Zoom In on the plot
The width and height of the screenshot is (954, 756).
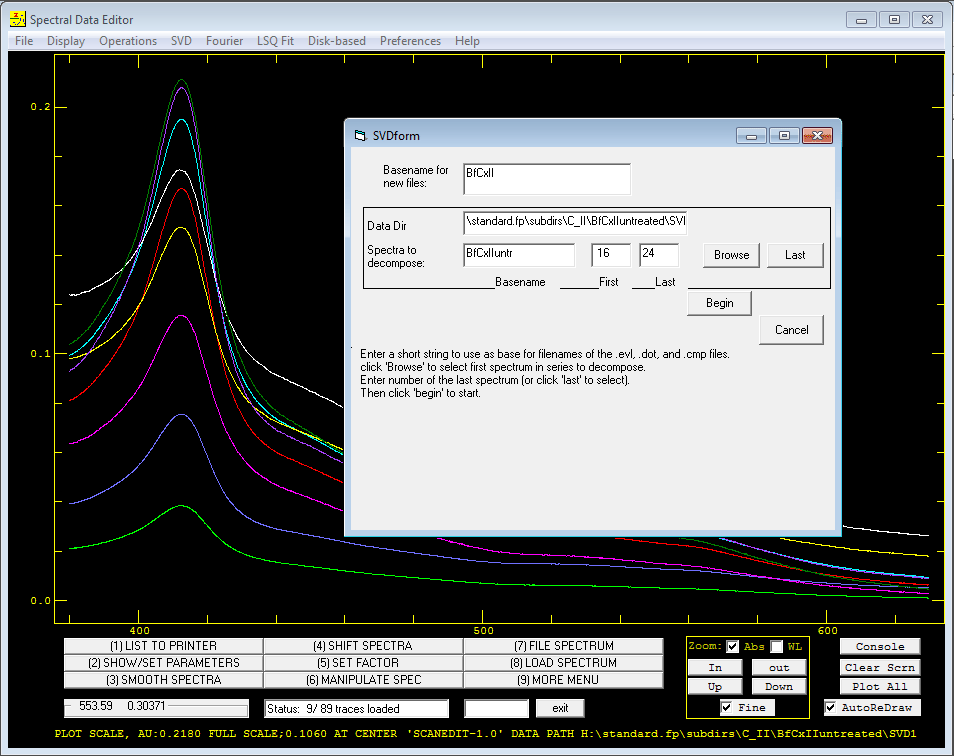click(x=715, y=668)
